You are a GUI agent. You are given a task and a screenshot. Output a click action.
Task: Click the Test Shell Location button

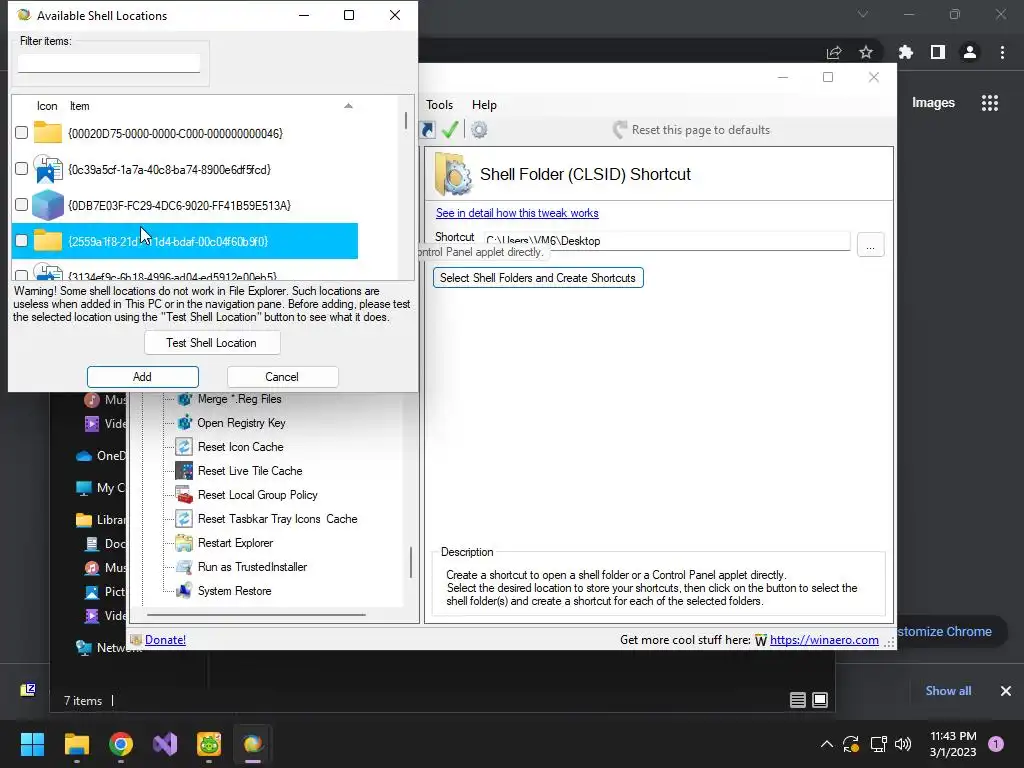pos(212,343)
